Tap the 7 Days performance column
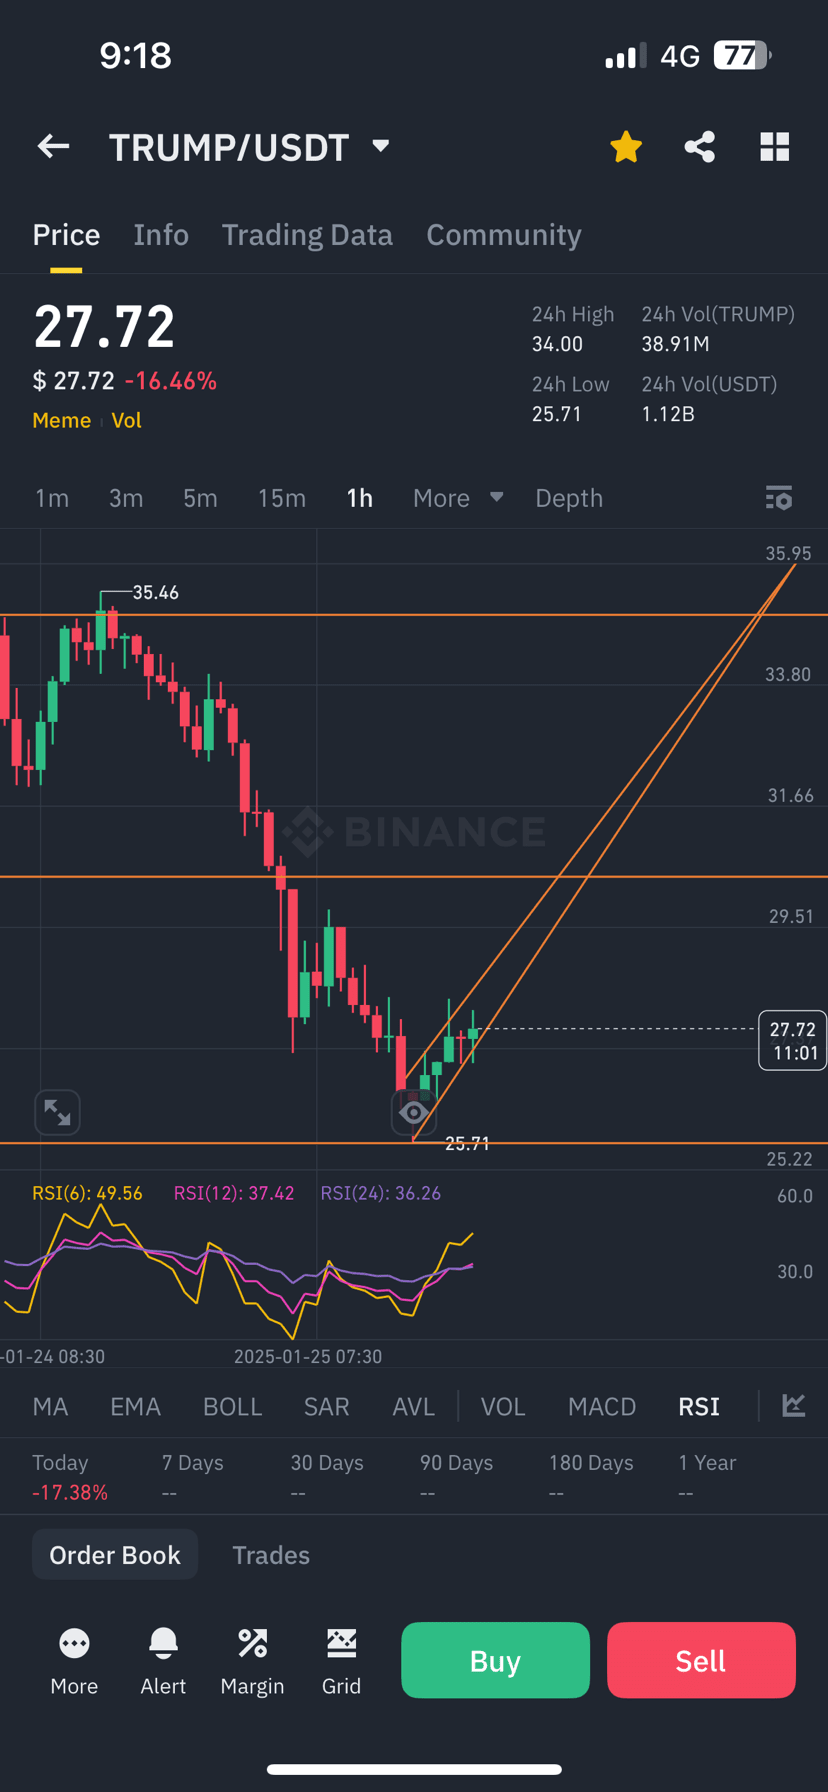828x1792 pixels. (193, 1477)
